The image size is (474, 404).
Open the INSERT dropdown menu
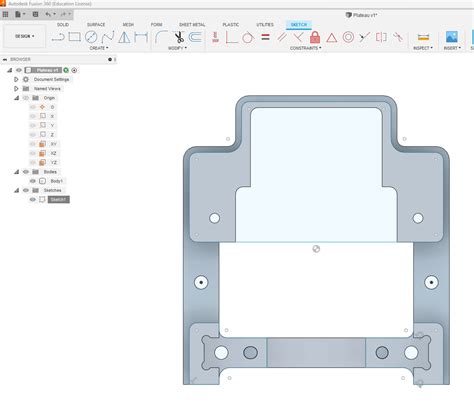click(x=452, y=48)
